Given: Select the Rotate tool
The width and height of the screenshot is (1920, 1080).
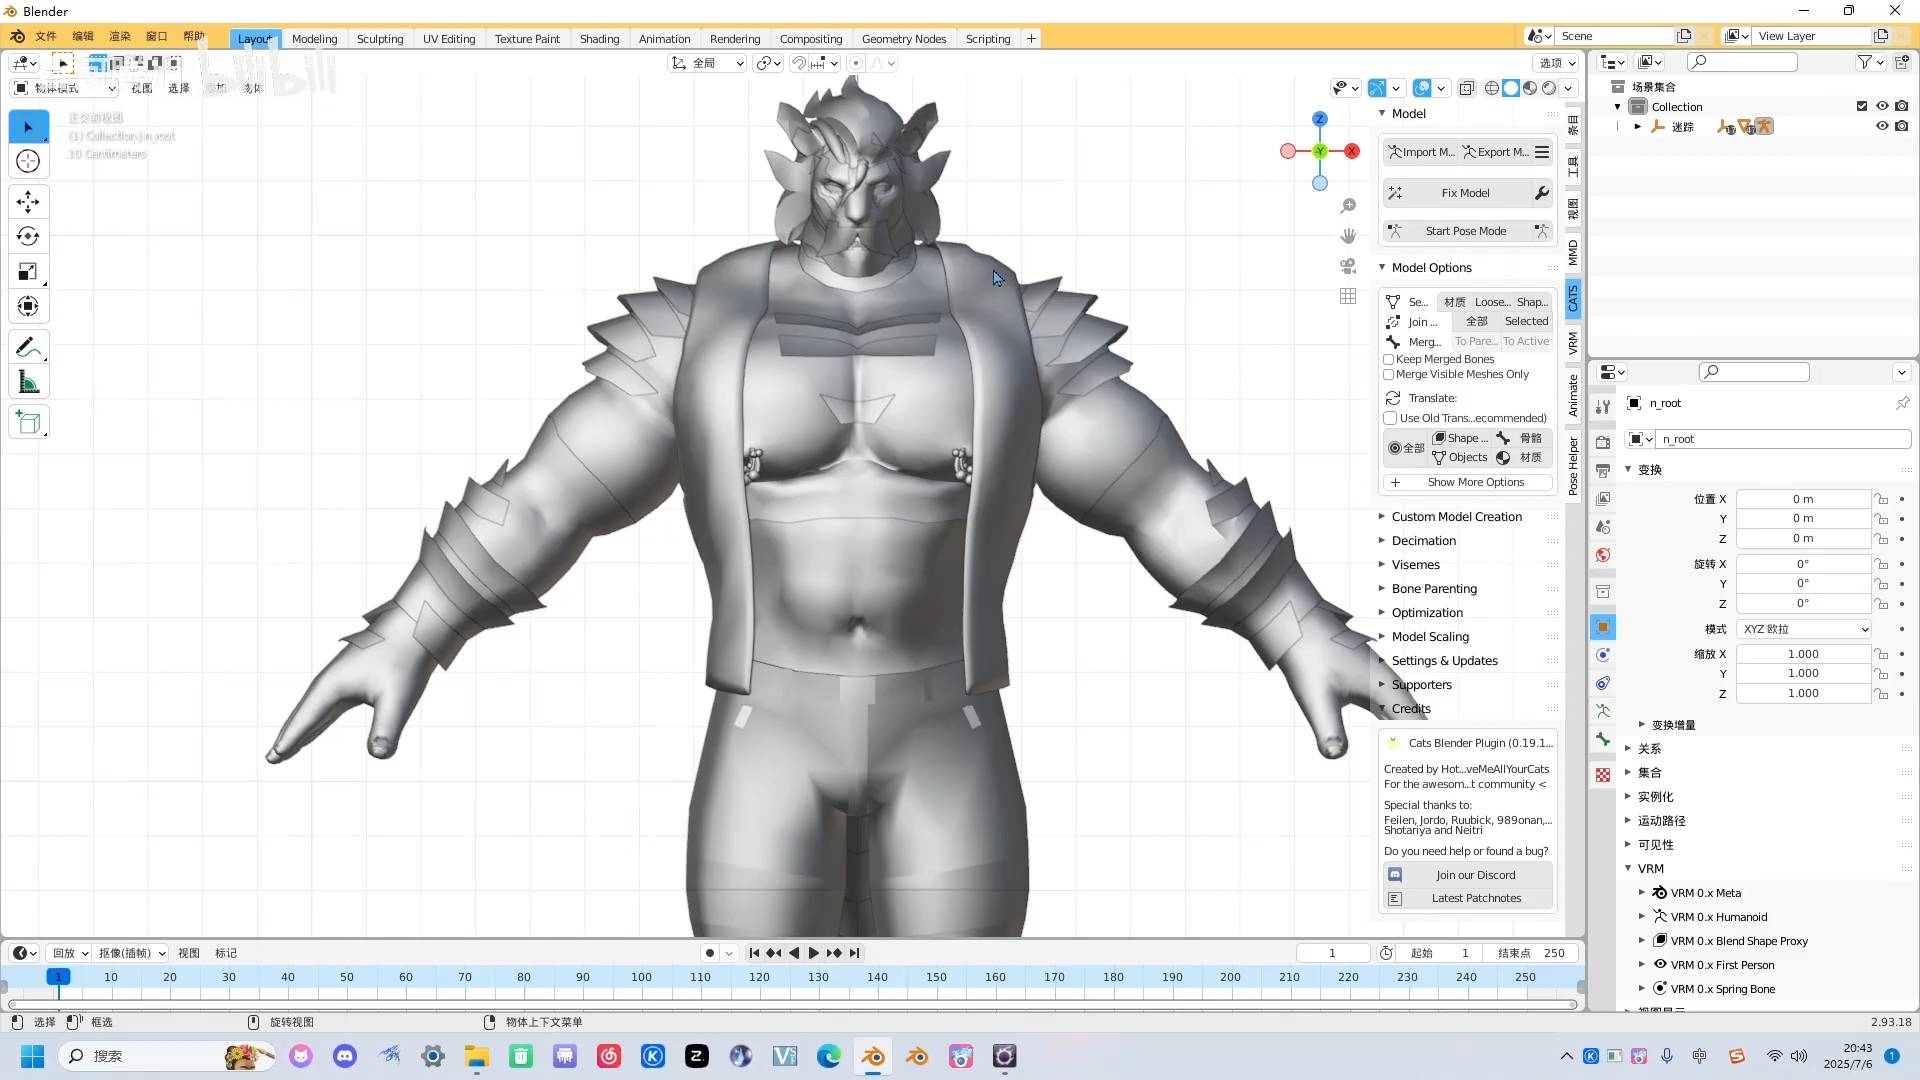Looking at the screenshot, I should tap(28, 237).
